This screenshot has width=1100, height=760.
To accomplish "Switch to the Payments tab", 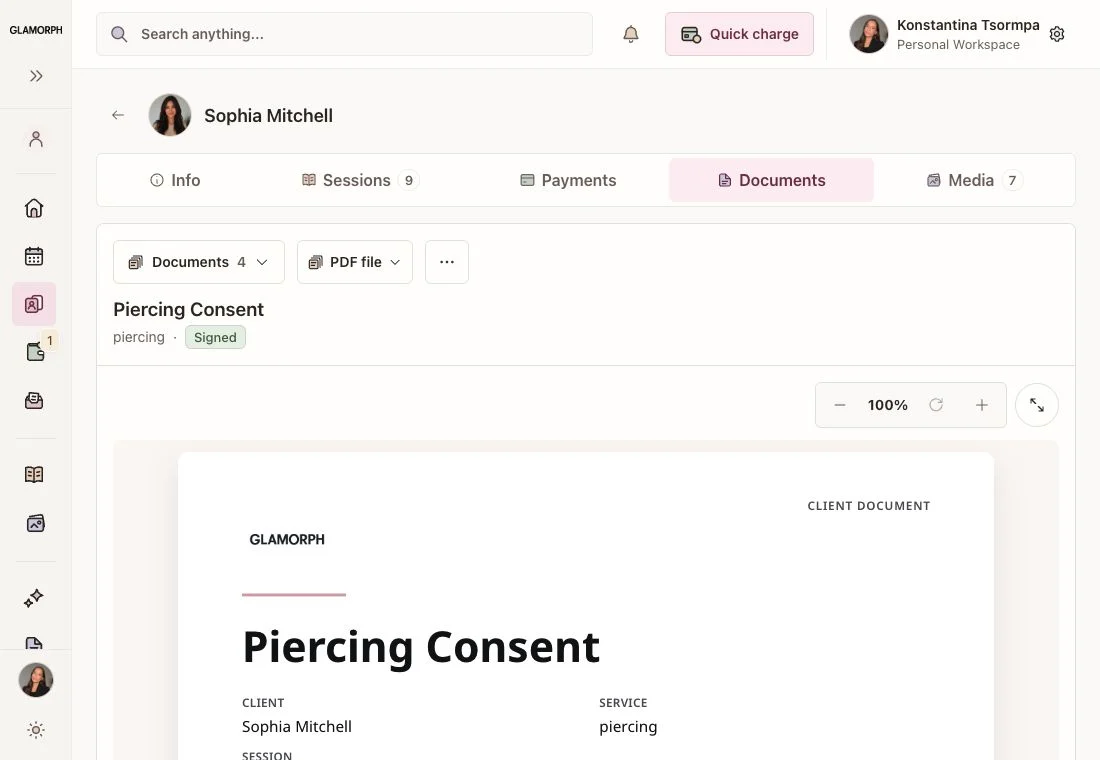I will tap(568, 180).
